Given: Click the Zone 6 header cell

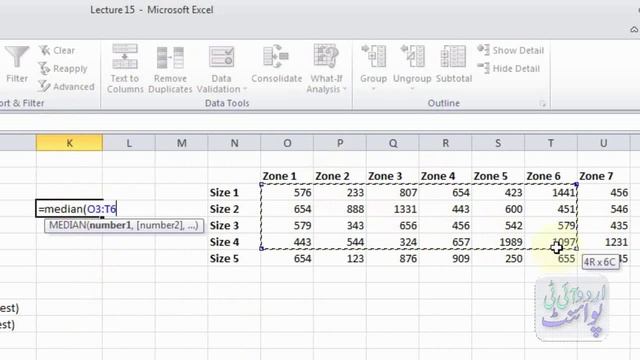Looking at the screenshot, I should point(551,176).
